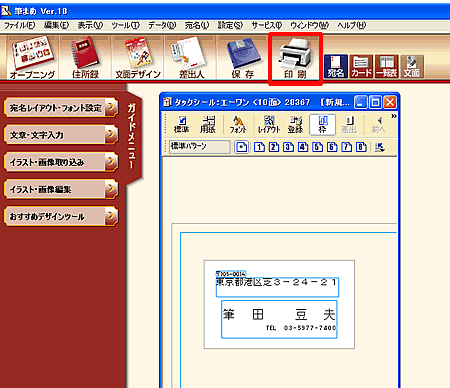Open the サービス(I) menu
450x388 pixels.
266,25
